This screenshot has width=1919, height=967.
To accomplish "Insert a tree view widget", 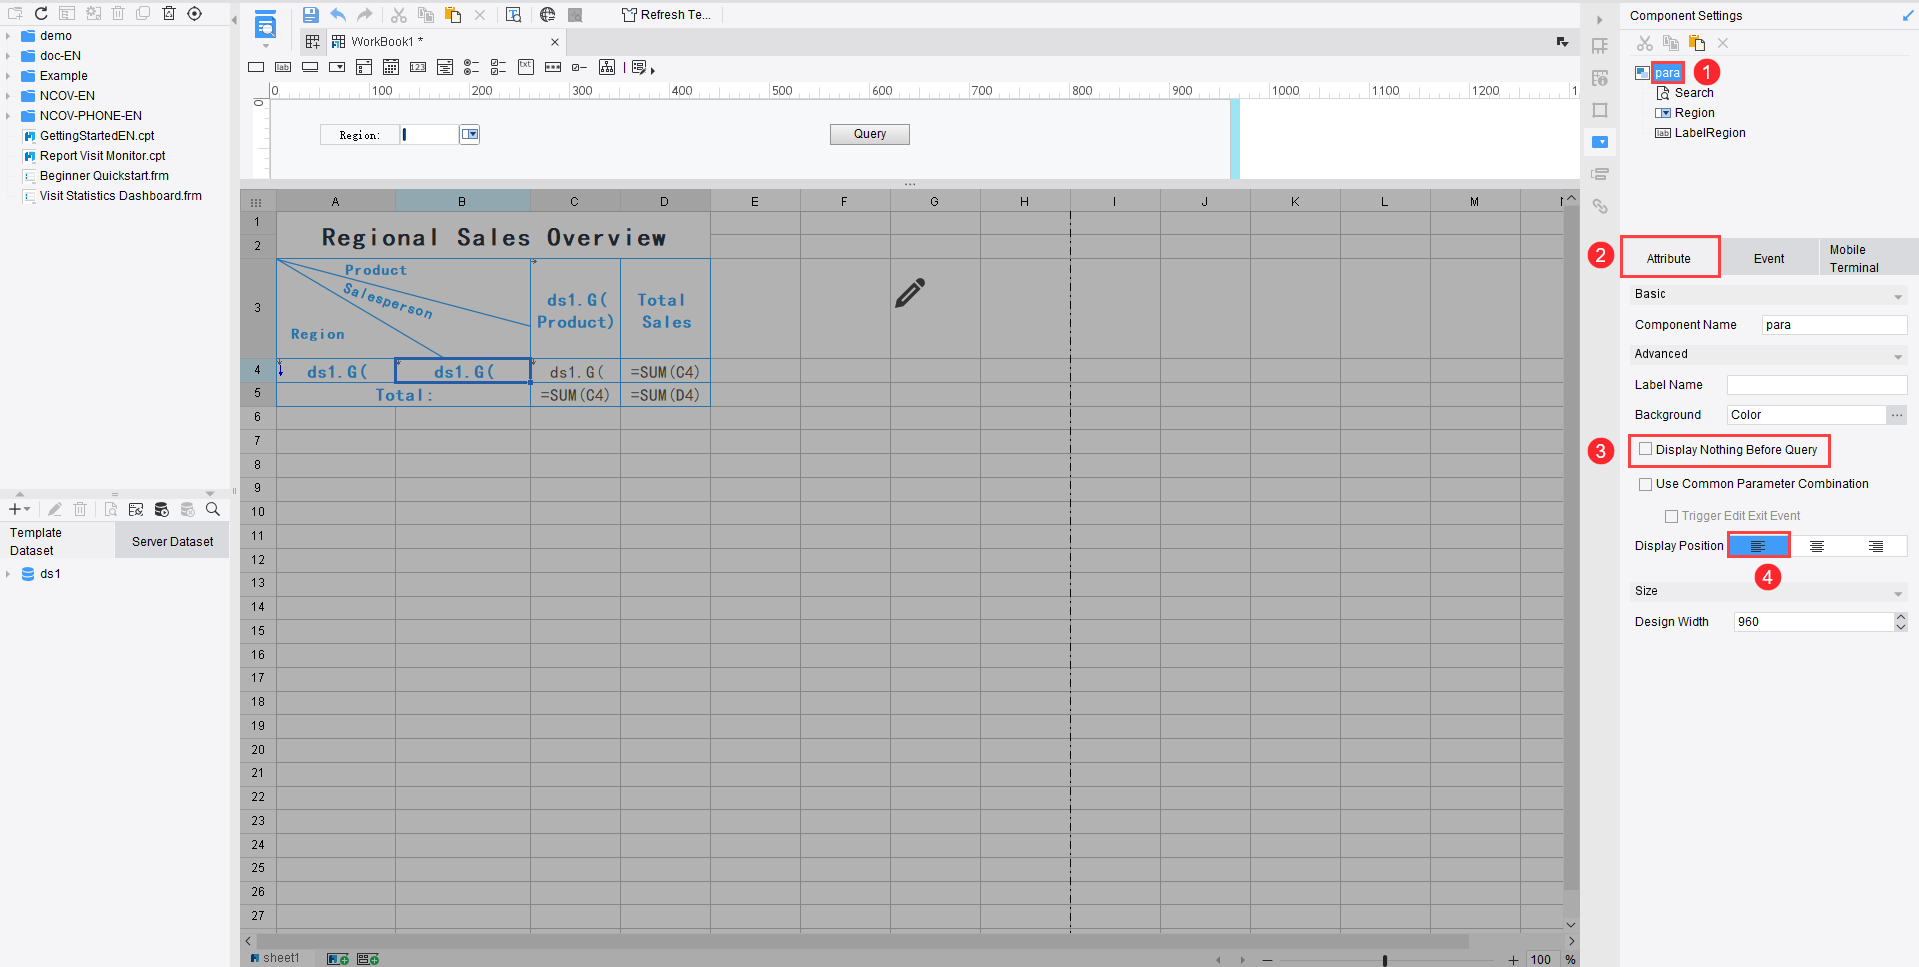I will pos(607,67).
